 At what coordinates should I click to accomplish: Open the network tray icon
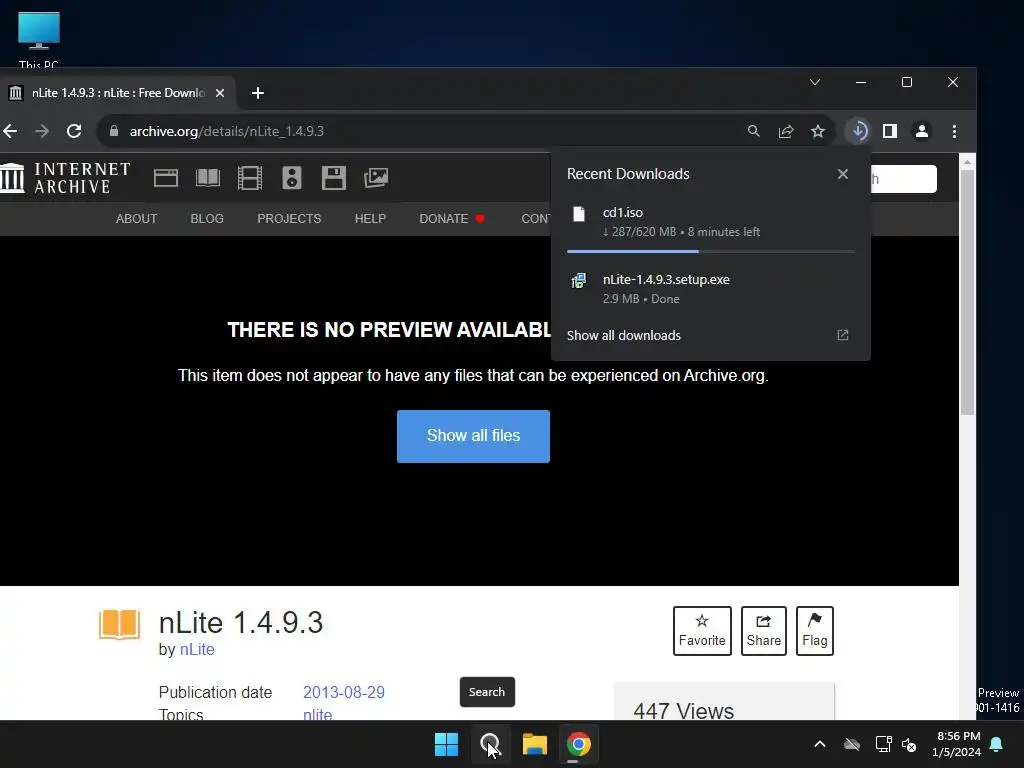pos(883,744)
